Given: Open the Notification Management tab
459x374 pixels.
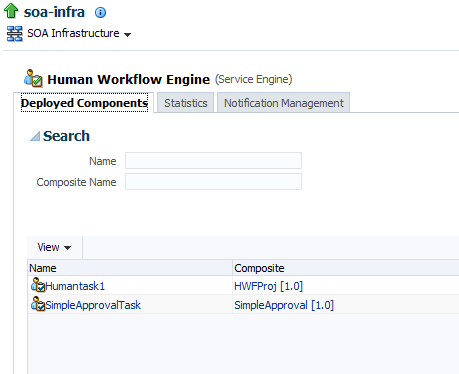Looking at the screenshot, I should click(284, 103).
